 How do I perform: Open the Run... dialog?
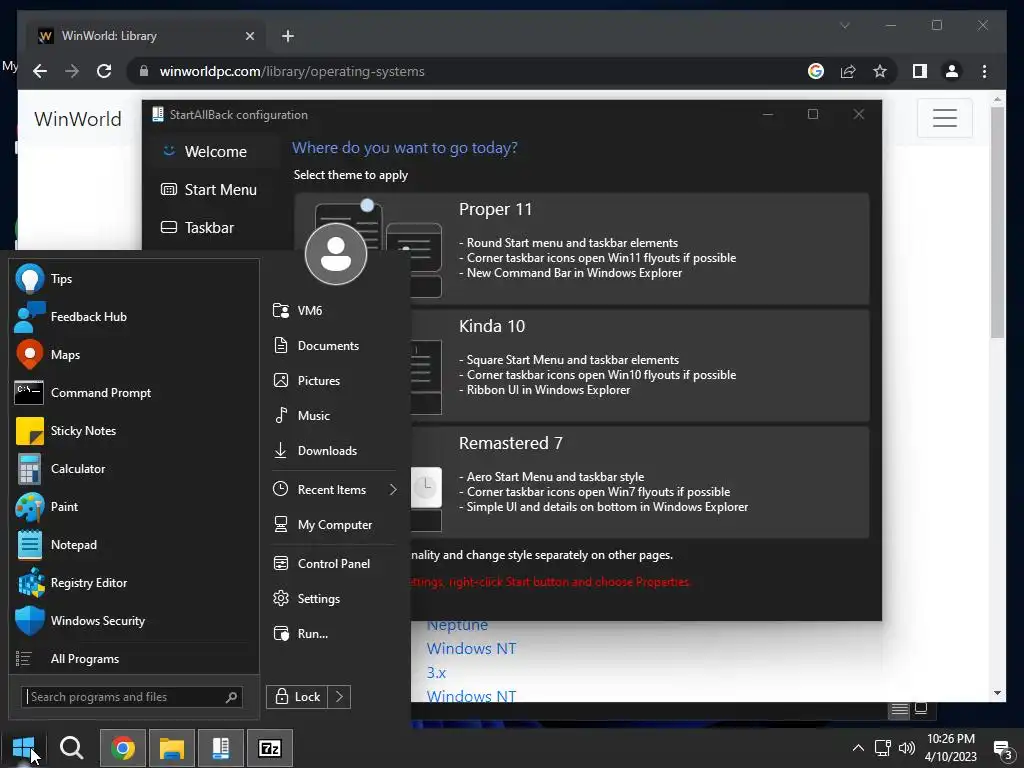(x=334, y=633)
